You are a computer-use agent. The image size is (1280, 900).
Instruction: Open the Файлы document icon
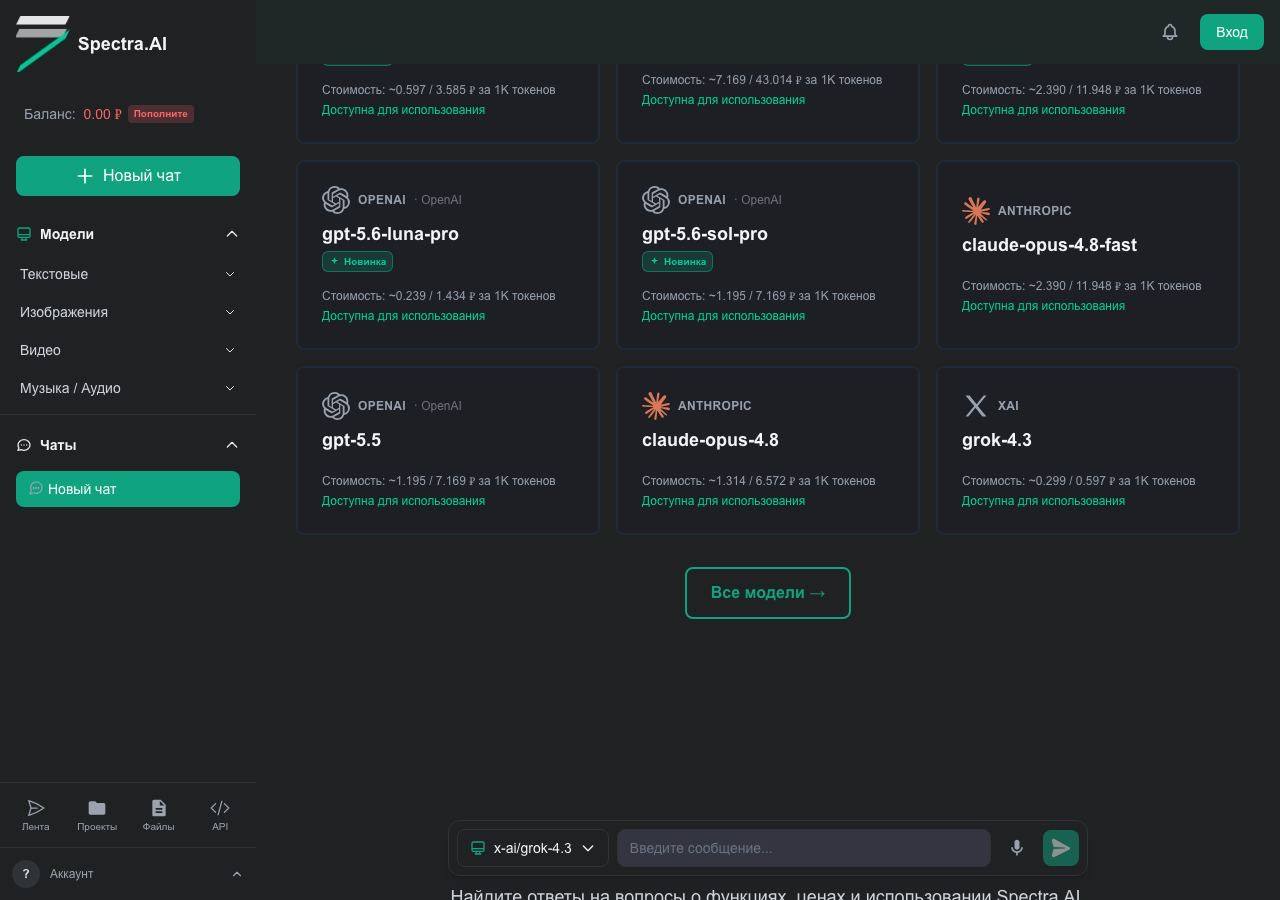click(x=158, y=808)
